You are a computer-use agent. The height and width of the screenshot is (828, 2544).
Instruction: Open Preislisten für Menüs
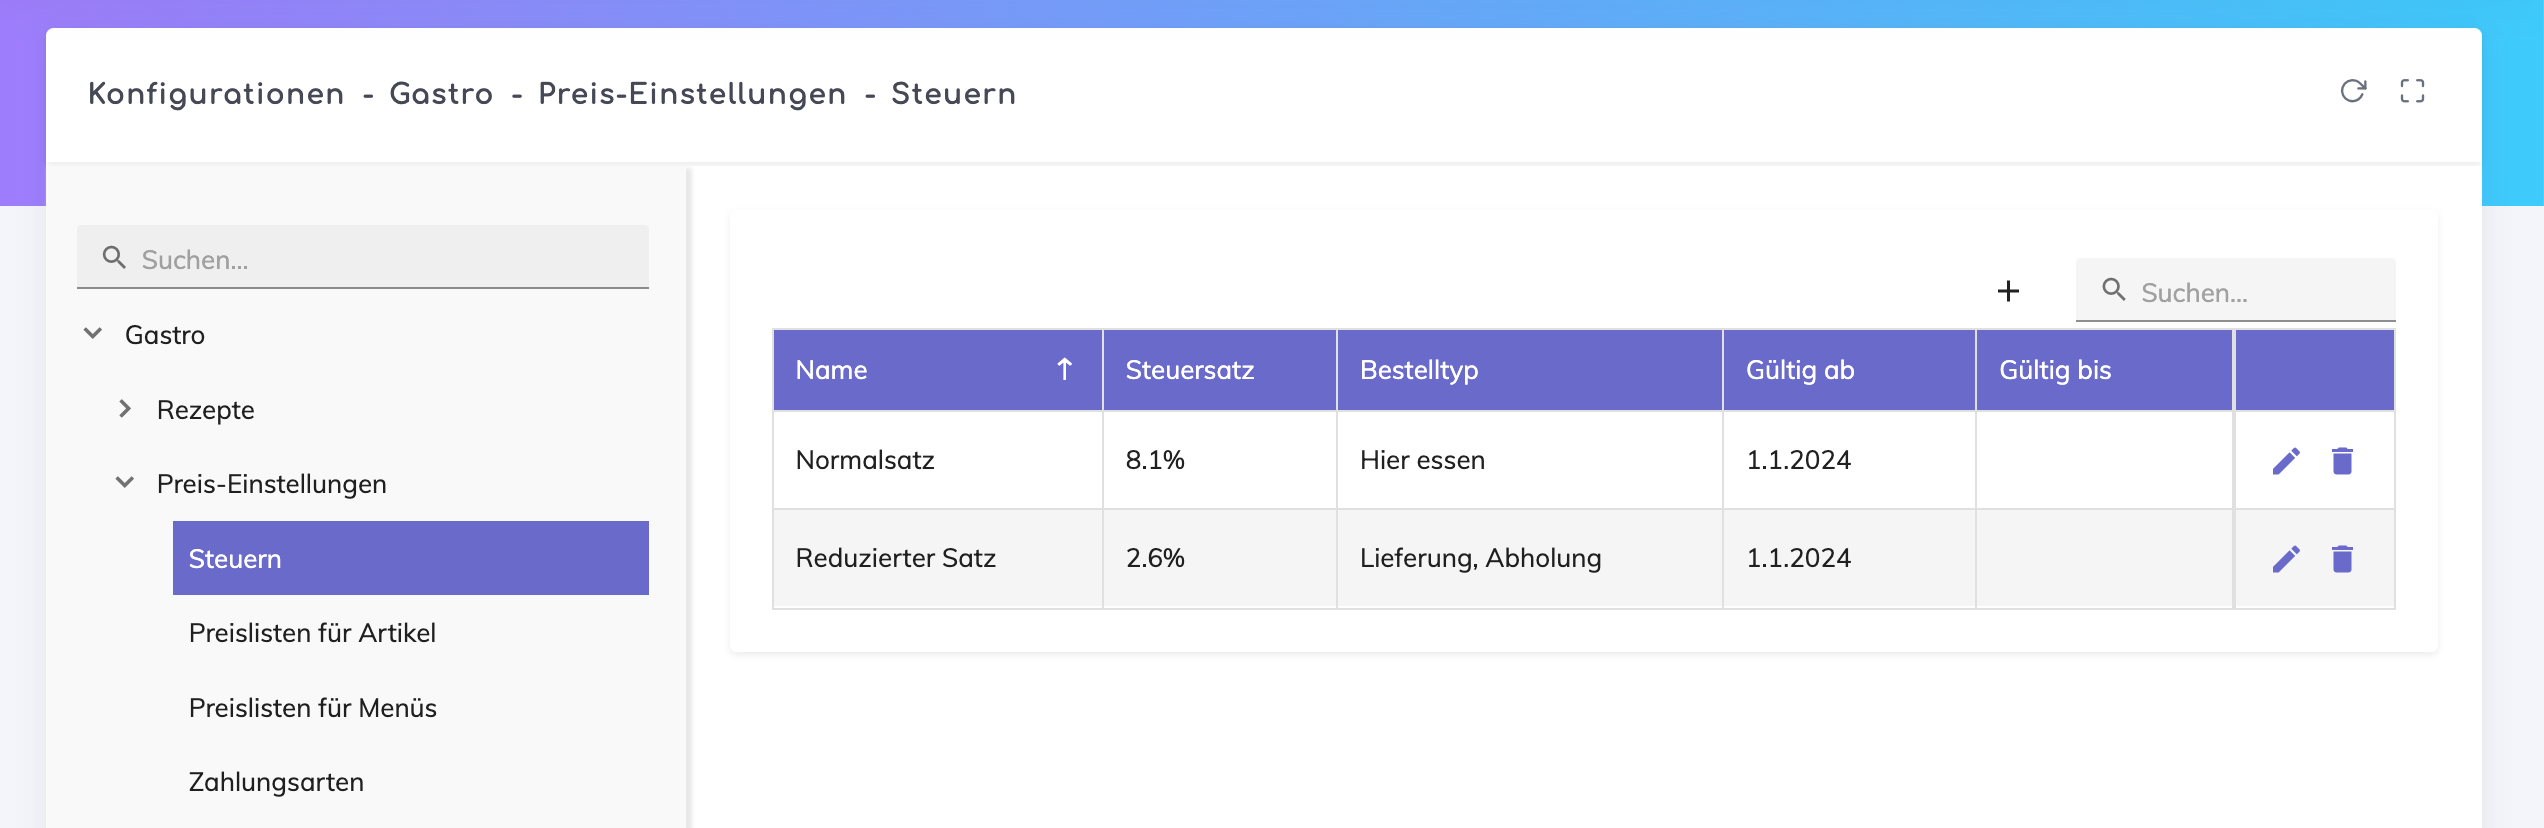pos(312,708)
